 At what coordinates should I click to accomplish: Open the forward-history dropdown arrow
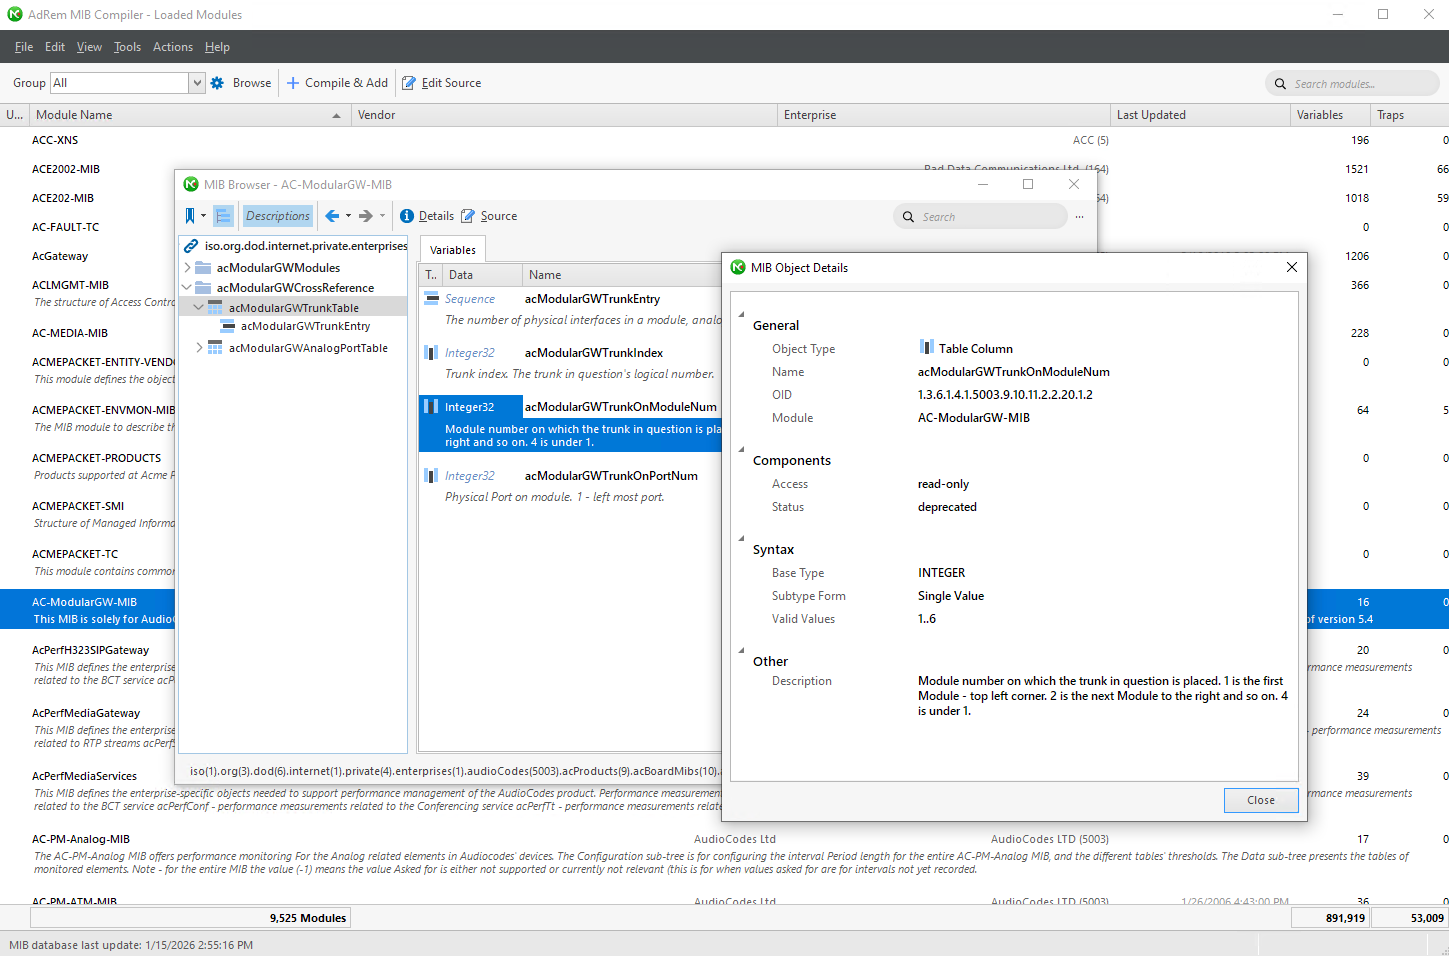[382, 216]
